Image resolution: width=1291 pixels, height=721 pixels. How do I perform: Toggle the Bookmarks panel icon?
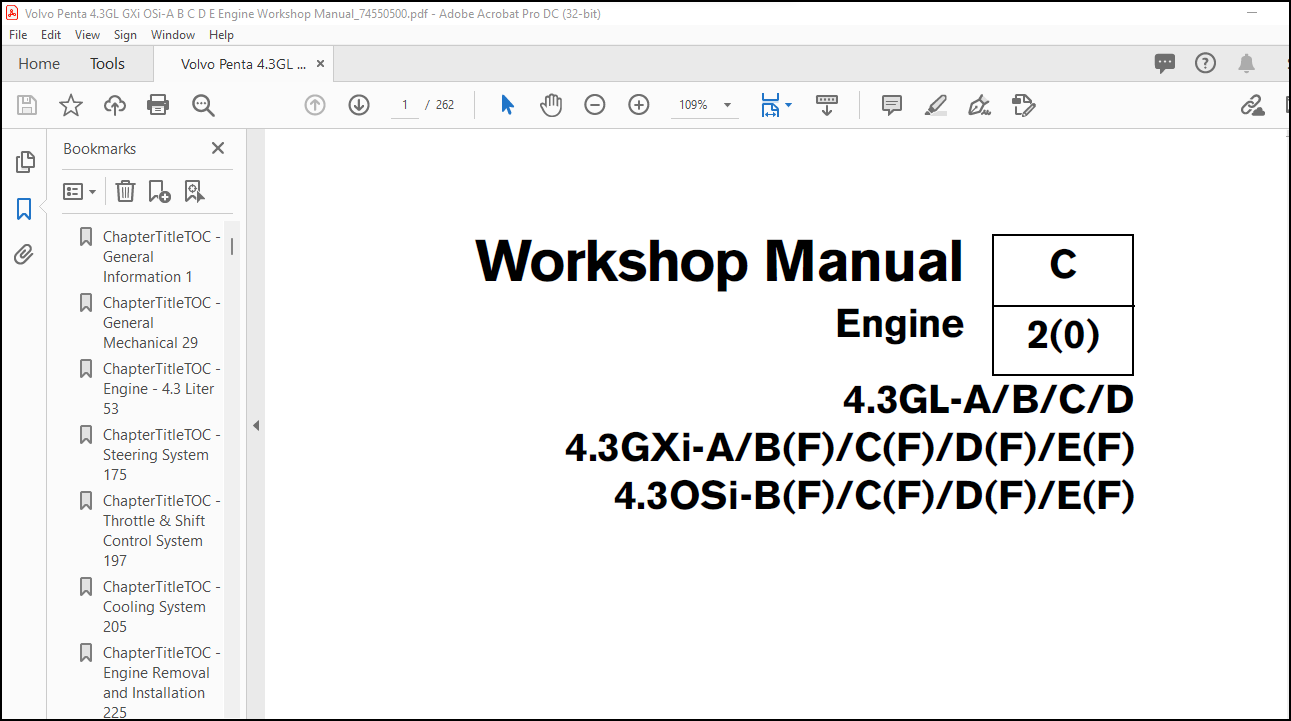[x=24, y=209]
